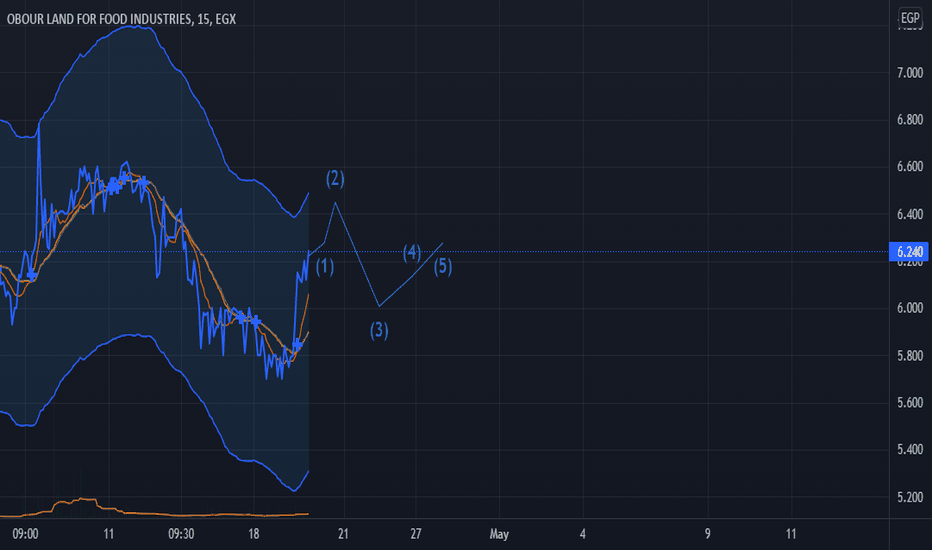
Task: Click the 09:00 time axis label
Action: pos(25,534)
